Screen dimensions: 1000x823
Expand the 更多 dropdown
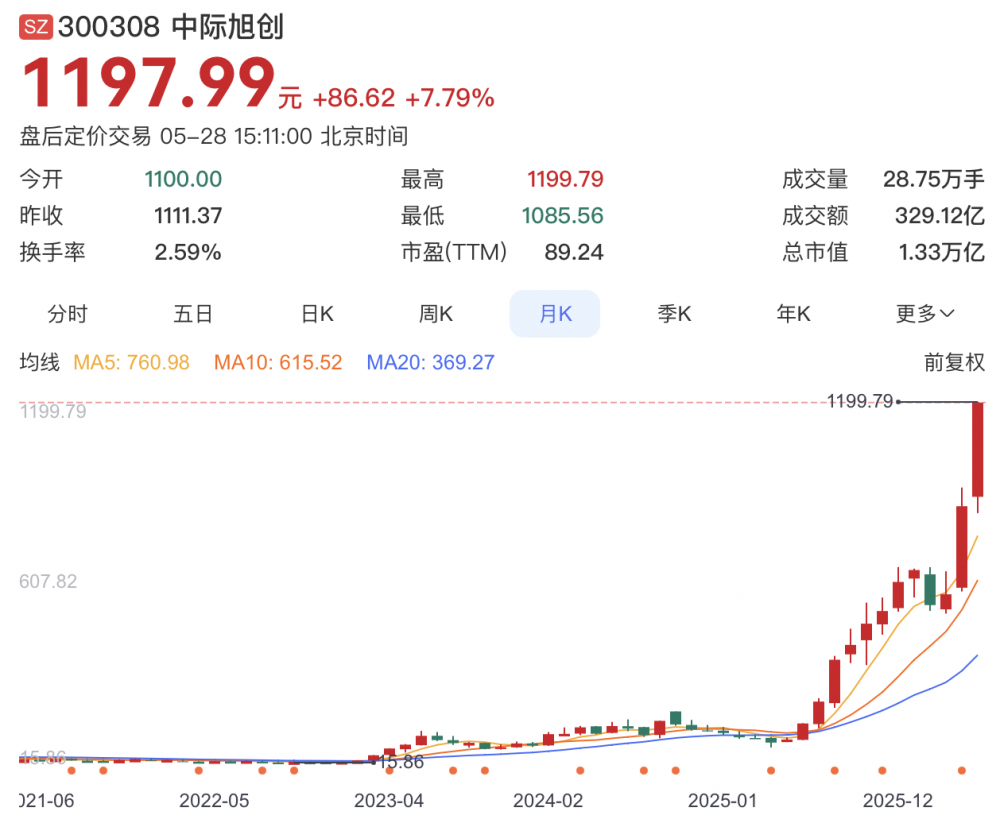[x=925, y=314]
